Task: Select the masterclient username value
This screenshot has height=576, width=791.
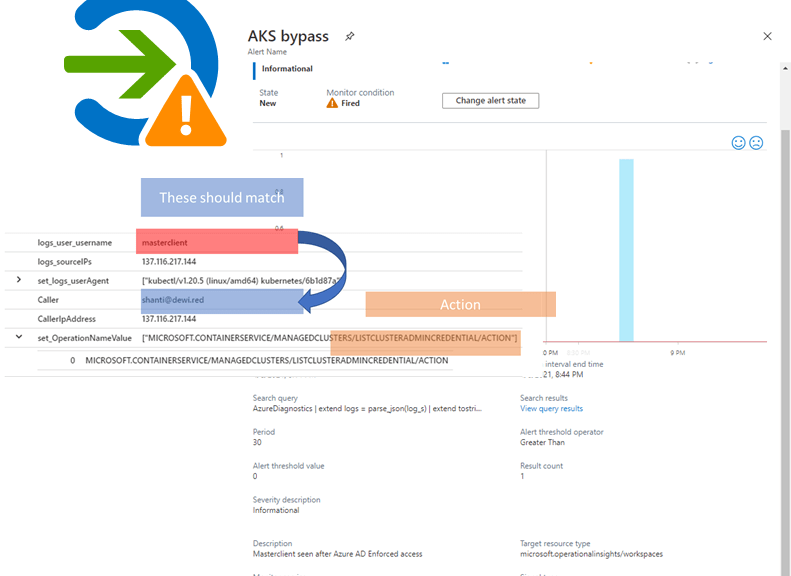Action: coord(165,243)
